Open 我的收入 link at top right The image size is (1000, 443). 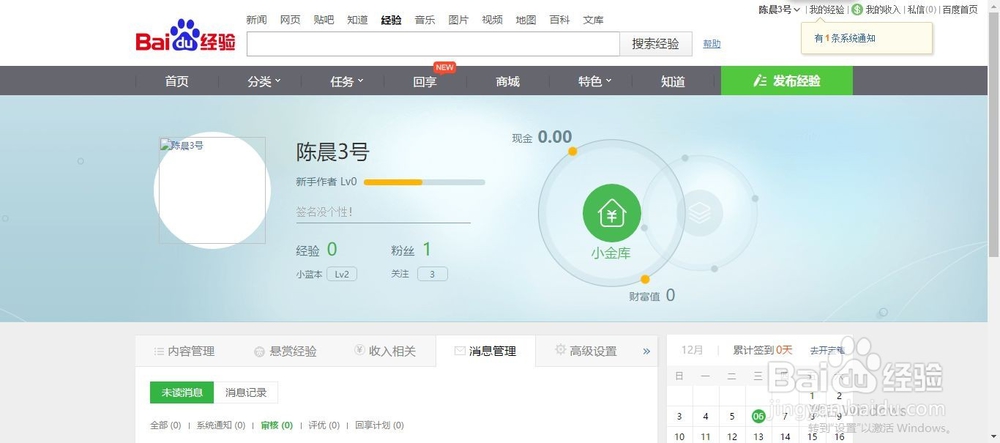pos(883,10)
